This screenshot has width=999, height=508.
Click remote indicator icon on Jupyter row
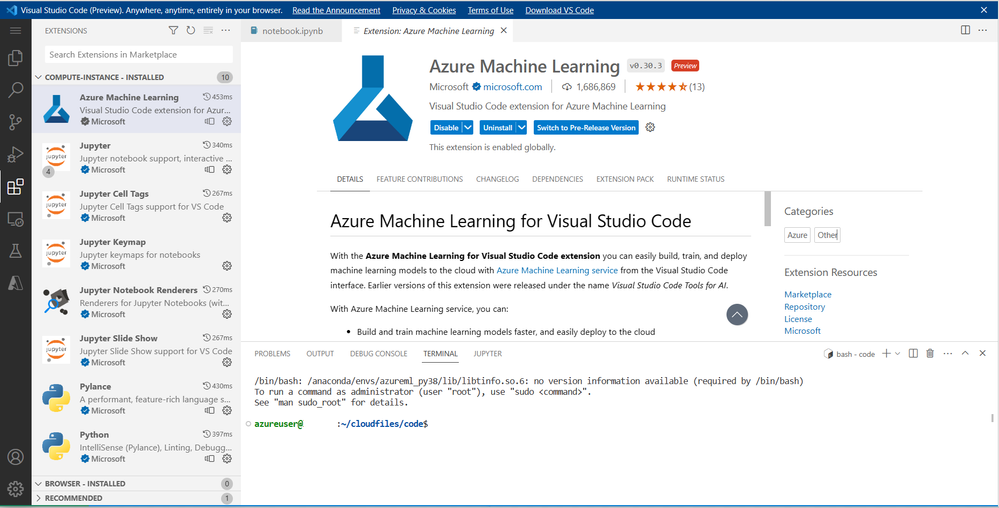(x=210, y=170)
